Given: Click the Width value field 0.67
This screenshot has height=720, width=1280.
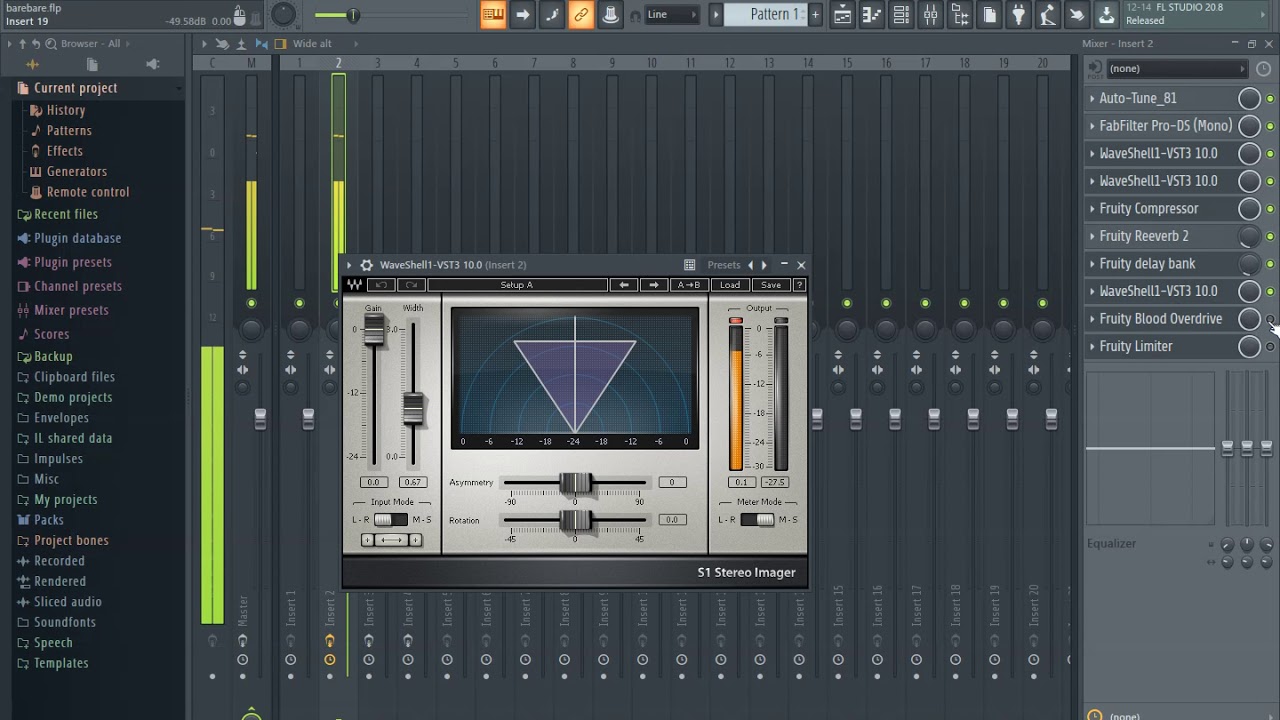Looking at the screenshot, I should pyautogui.click(x=412, y=482).
